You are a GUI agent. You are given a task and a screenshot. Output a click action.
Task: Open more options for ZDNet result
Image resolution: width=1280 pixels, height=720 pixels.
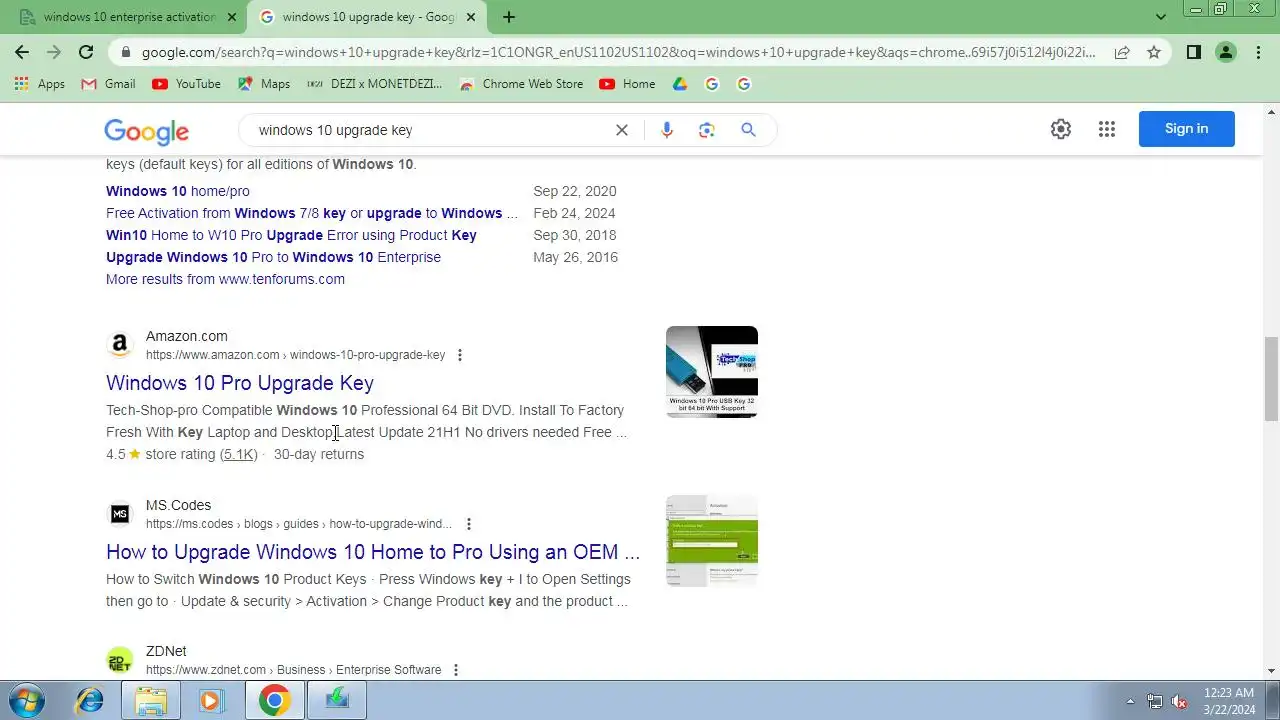tap(456, 670)
